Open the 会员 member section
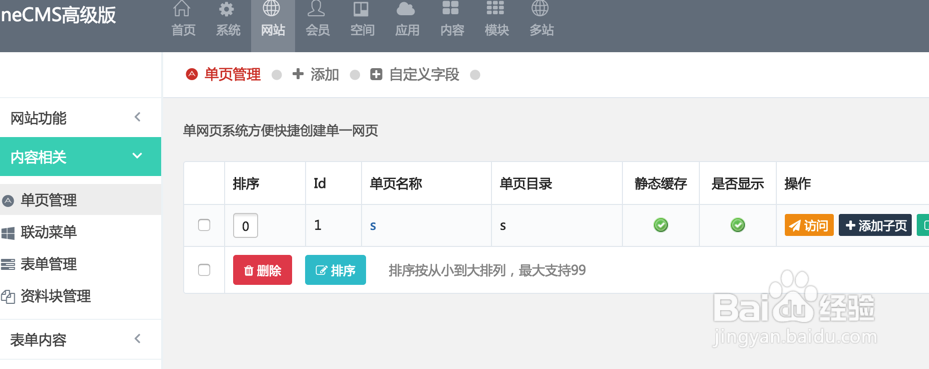929x369 pixels. [317, 20]
